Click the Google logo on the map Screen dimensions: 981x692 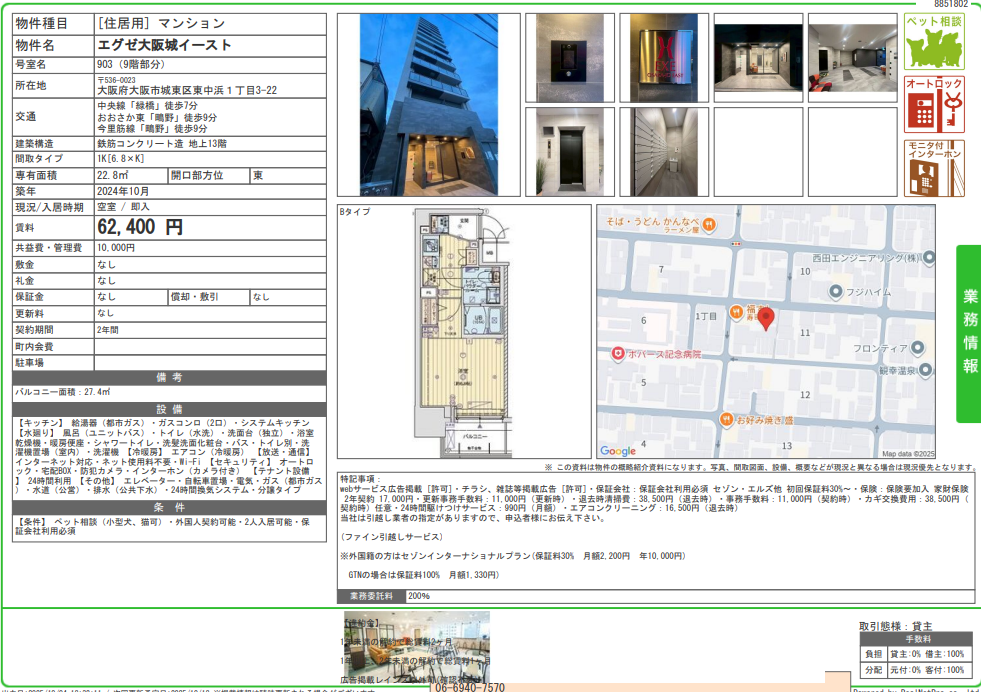(617, 450)
